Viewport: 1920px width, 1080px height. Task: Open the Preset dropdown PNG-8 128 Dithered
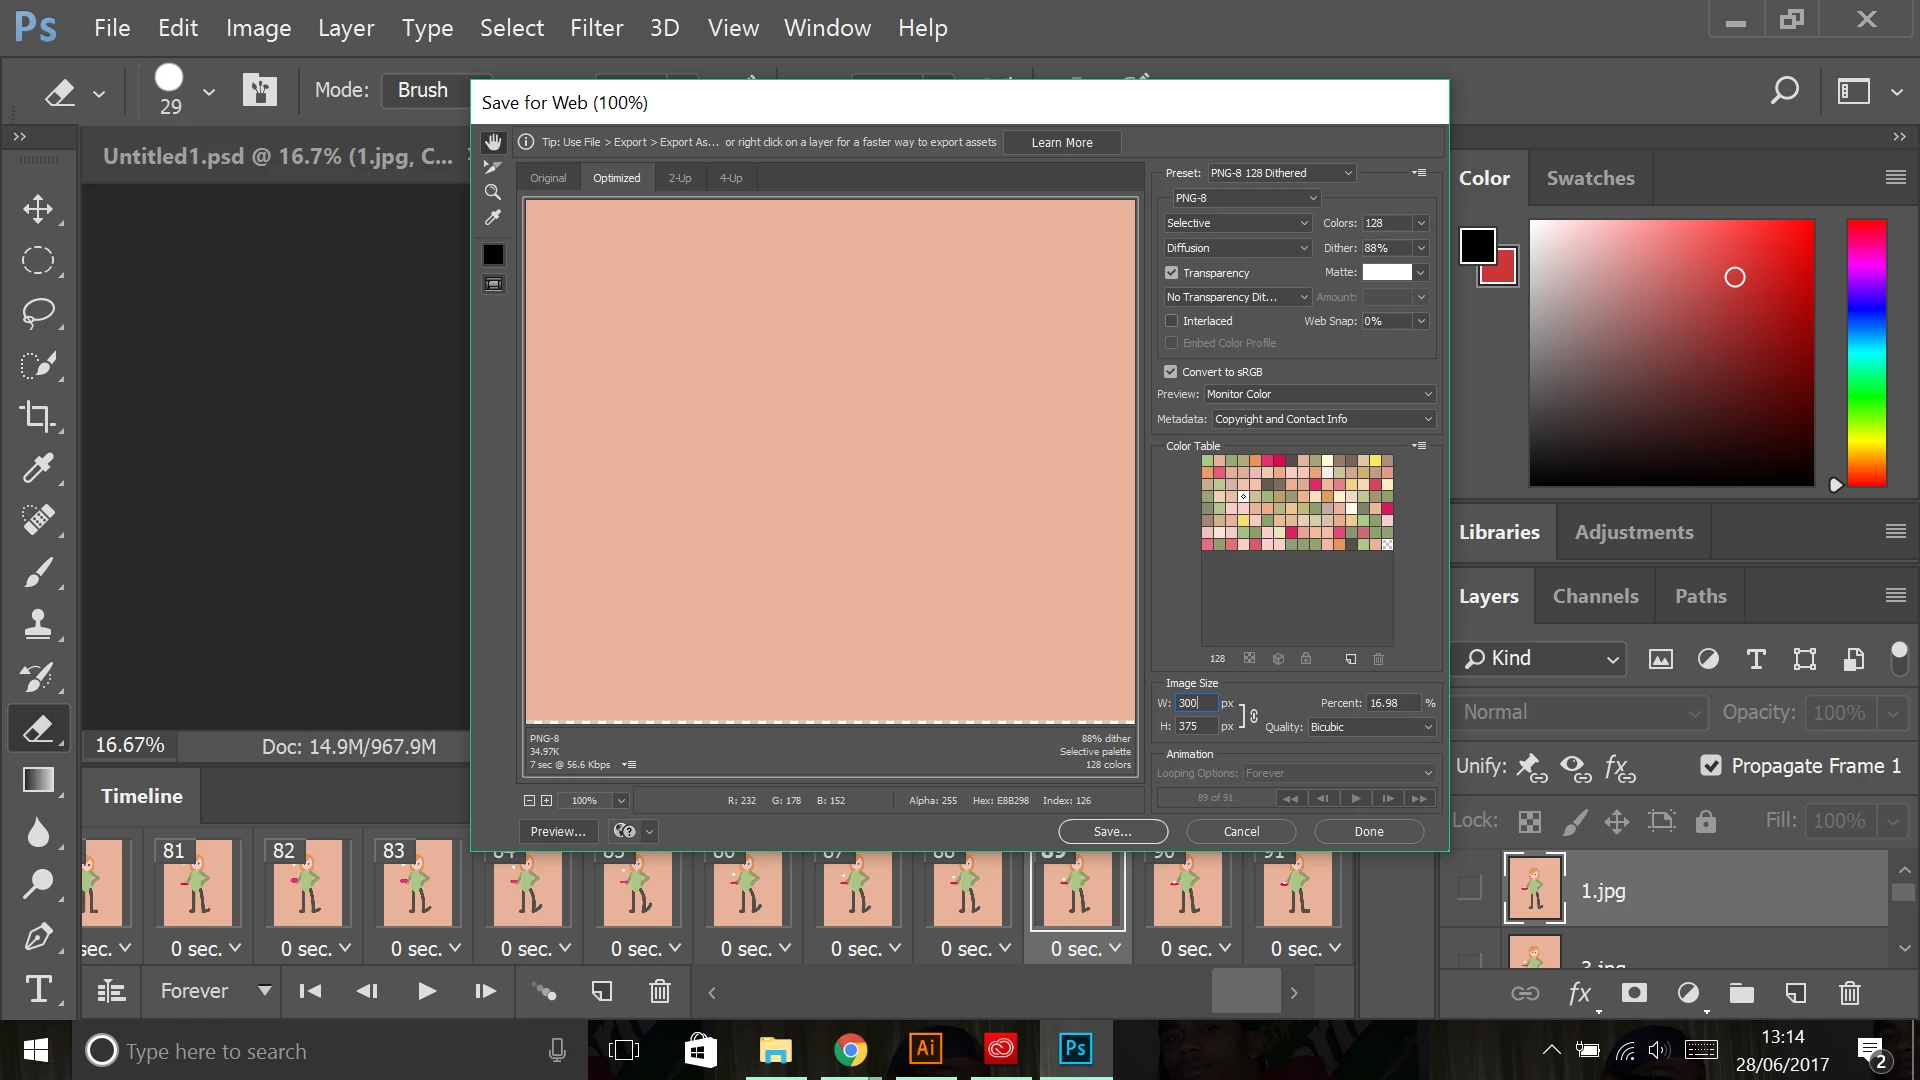(1281, 173)
